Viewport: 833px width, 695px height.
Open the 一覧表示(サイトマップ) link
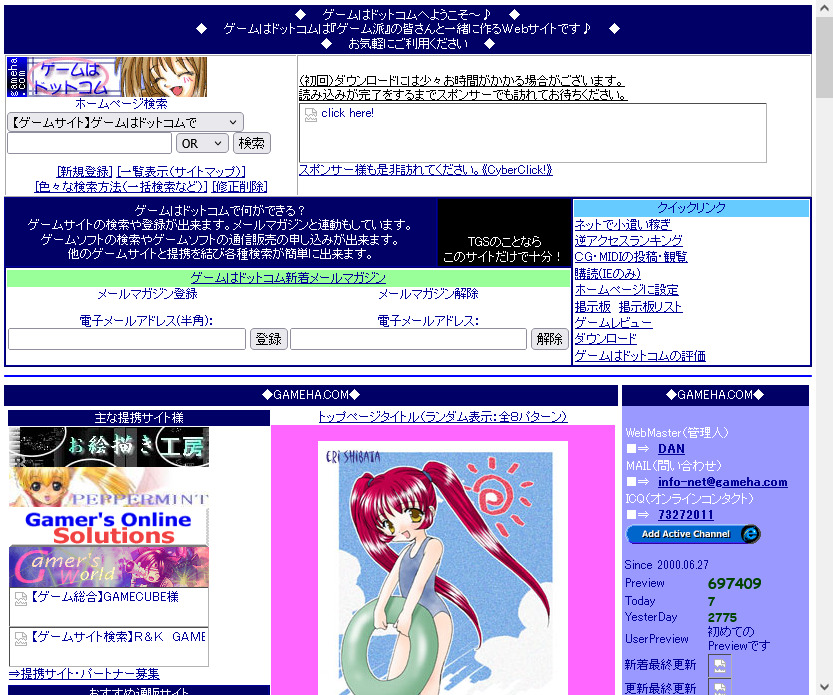tap(181, 172)
